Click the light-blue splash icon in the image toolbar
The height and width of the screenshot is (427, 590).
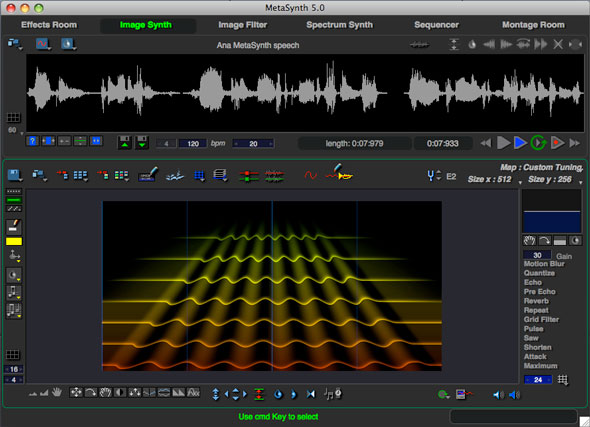175,175
